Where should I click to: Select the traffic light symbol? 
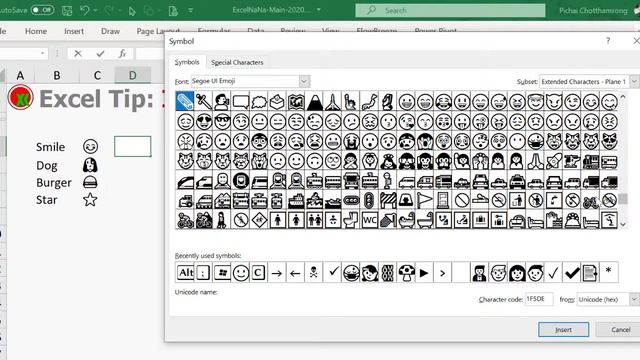(369, 200)
